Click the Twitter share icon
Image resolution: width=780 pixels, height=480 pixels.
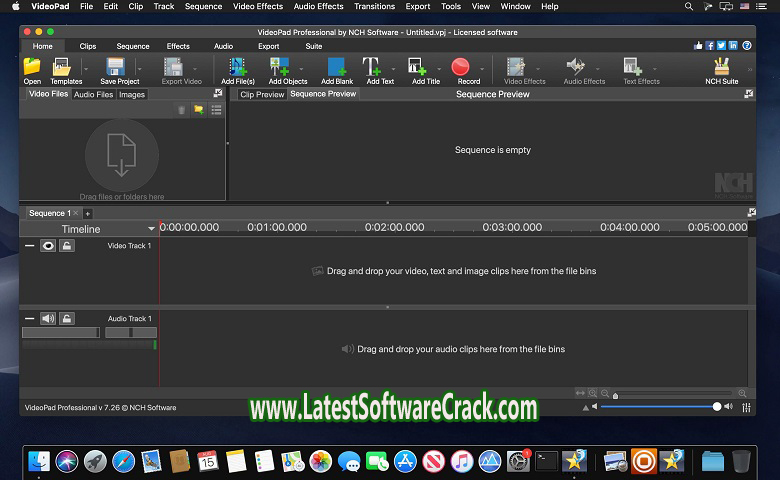[721, 46]
